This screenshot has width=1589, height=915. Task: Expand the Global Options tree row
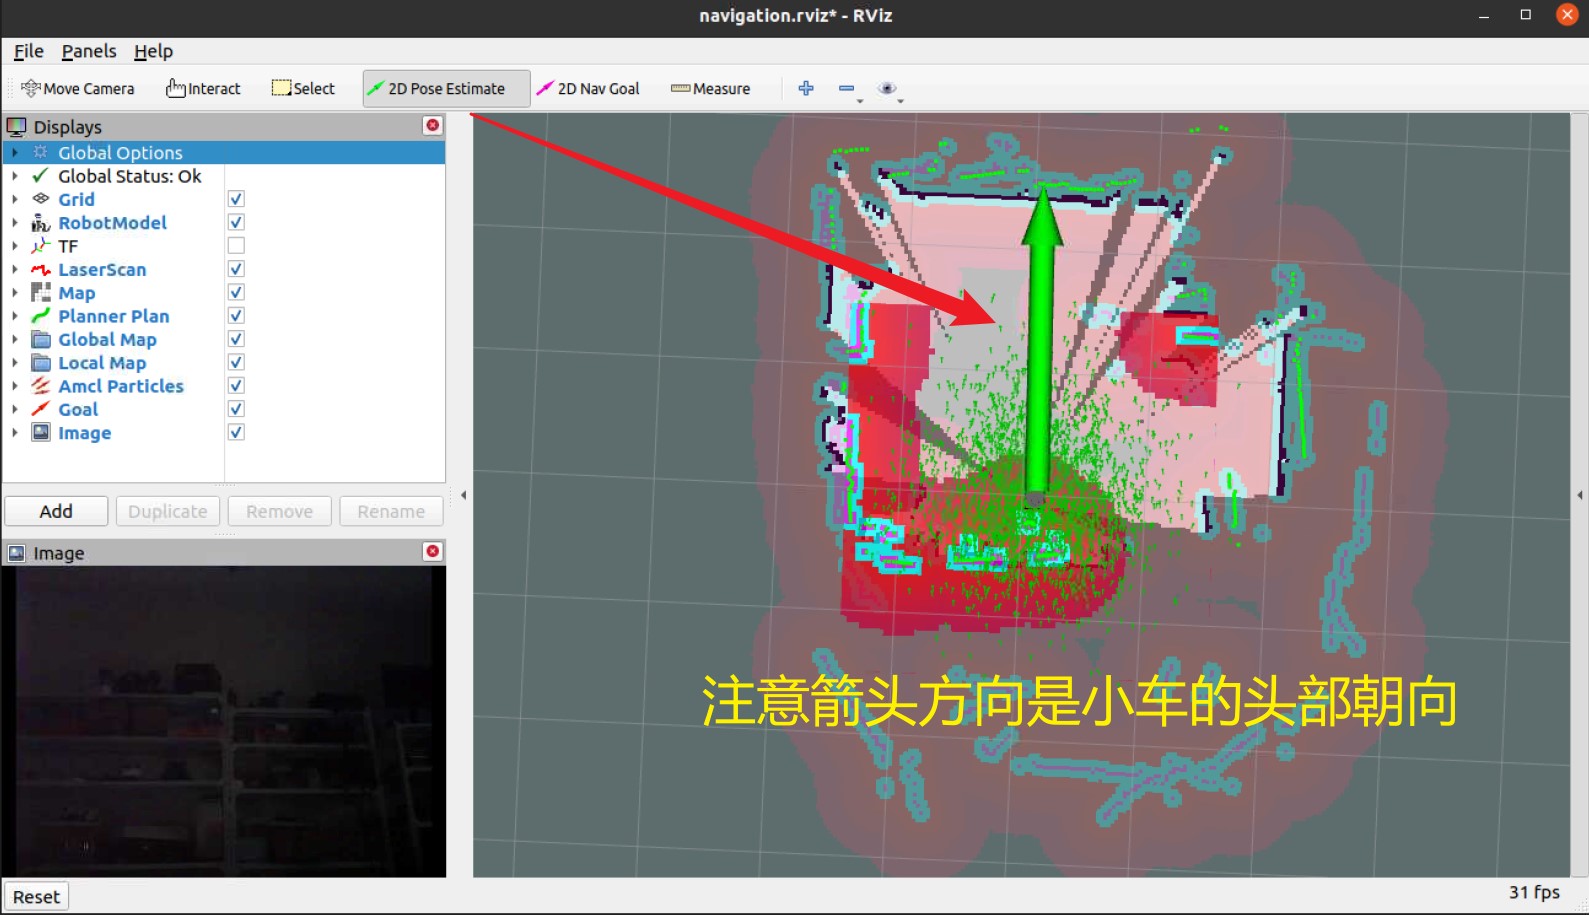(15, 152)
